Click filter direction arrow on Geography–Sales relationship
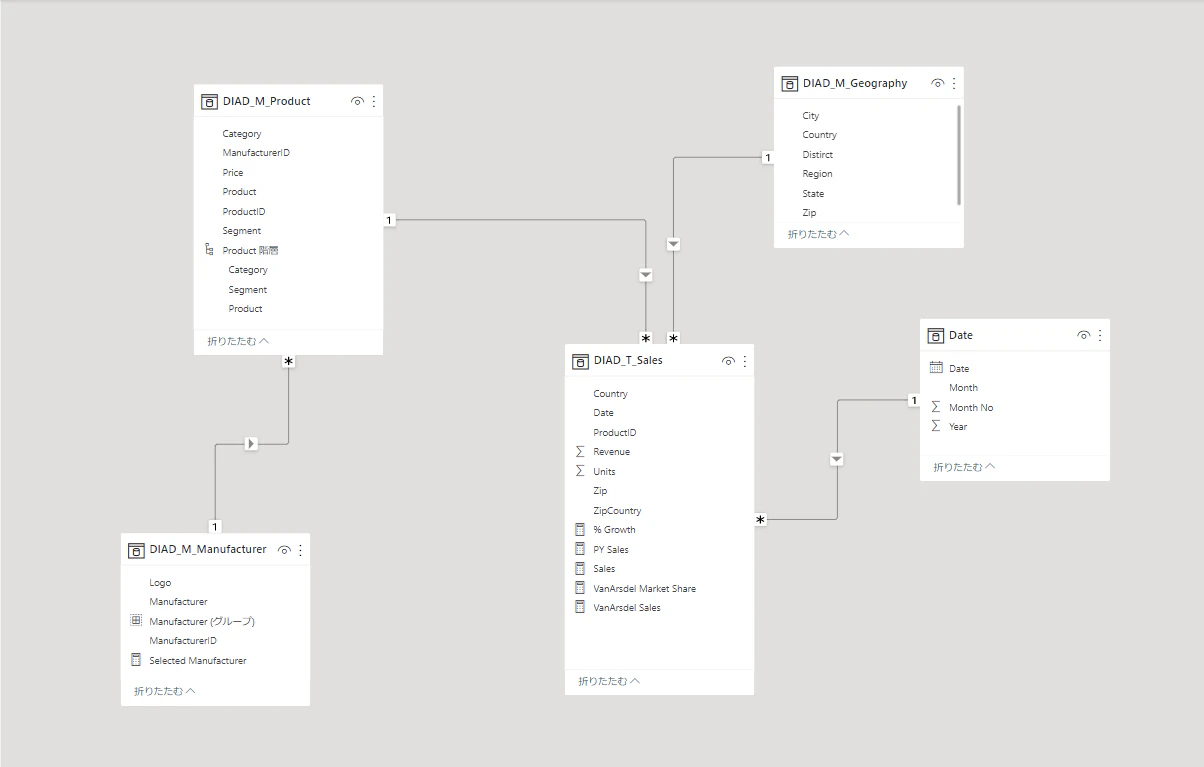The image size is (1204, 767). point(674,244)
